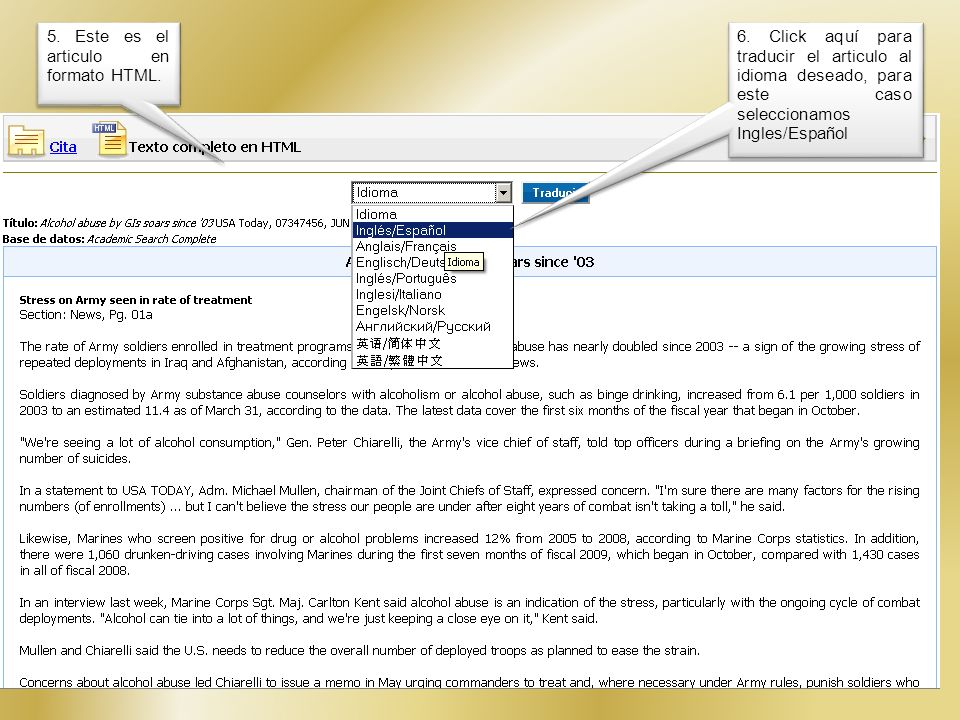
Task: Pick 英语/简体中文 simplified Chinese option
Action: [433, 343]
